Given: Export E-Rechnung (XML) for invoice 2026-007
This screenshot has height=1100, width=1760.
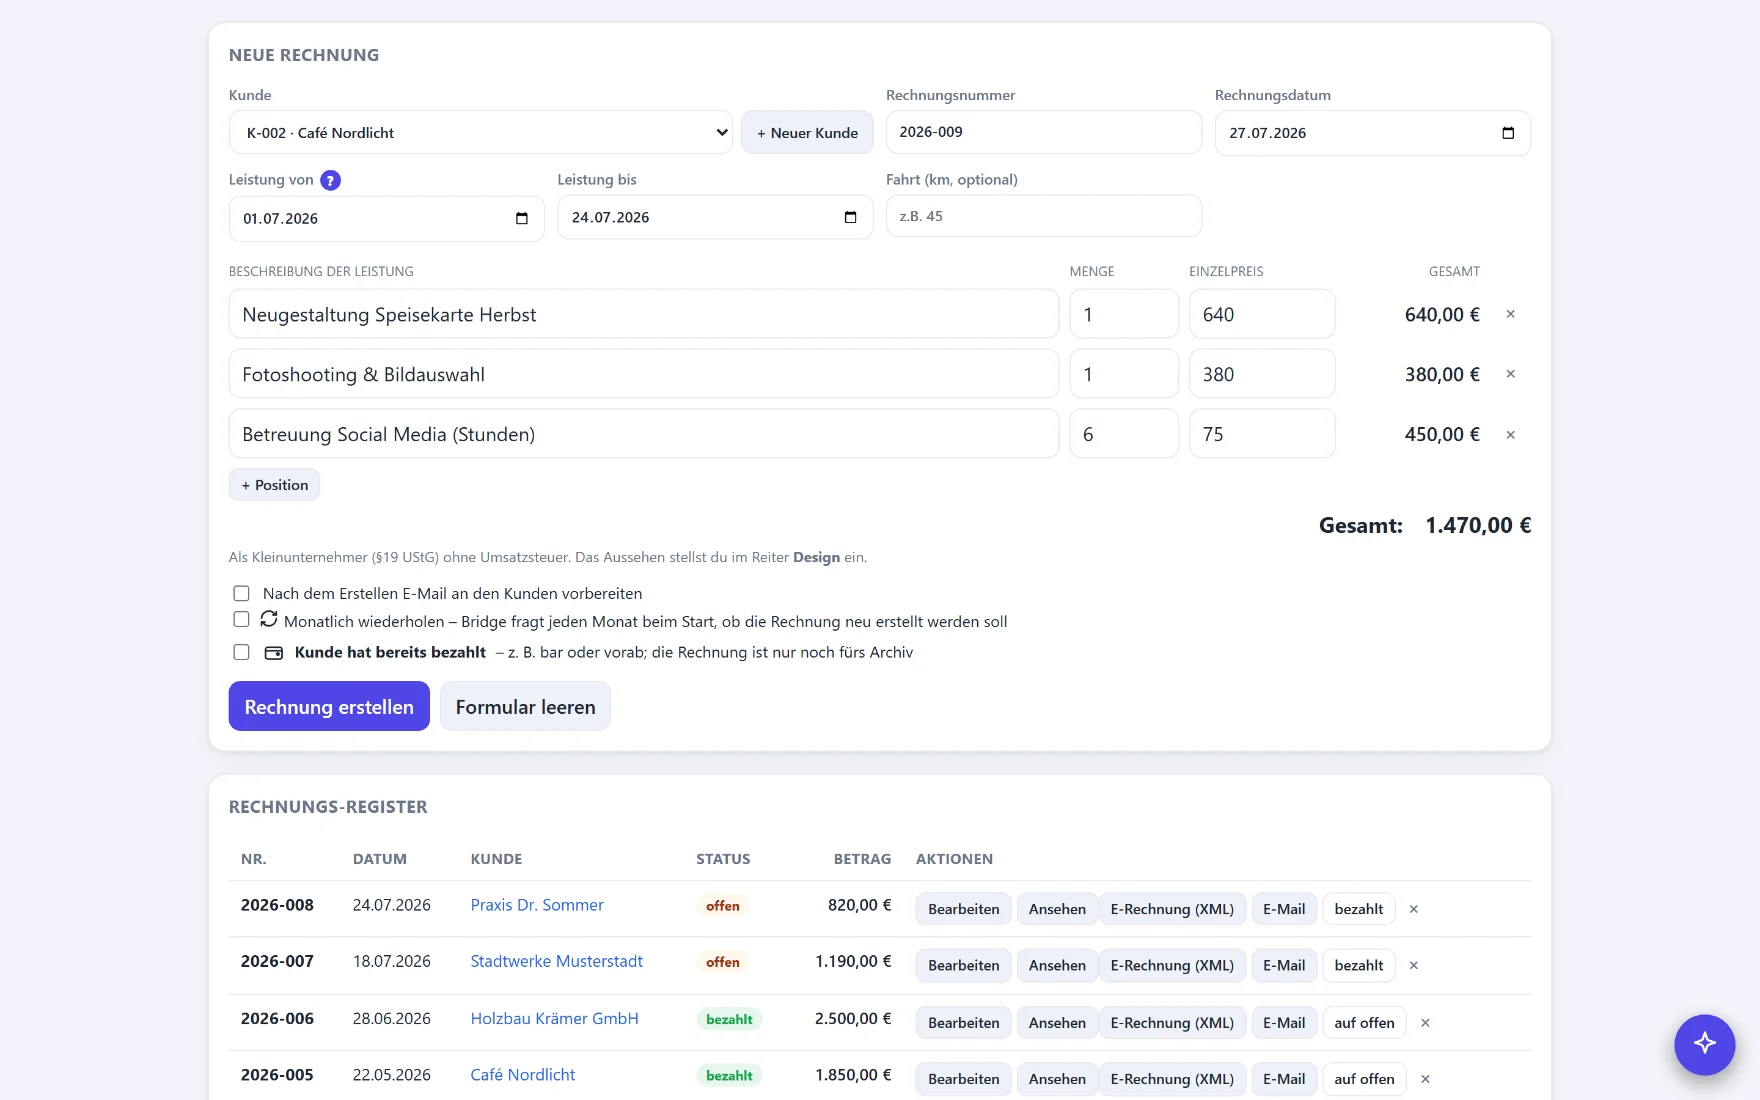Looking at the screenshot, I should tap(1172, 965).
